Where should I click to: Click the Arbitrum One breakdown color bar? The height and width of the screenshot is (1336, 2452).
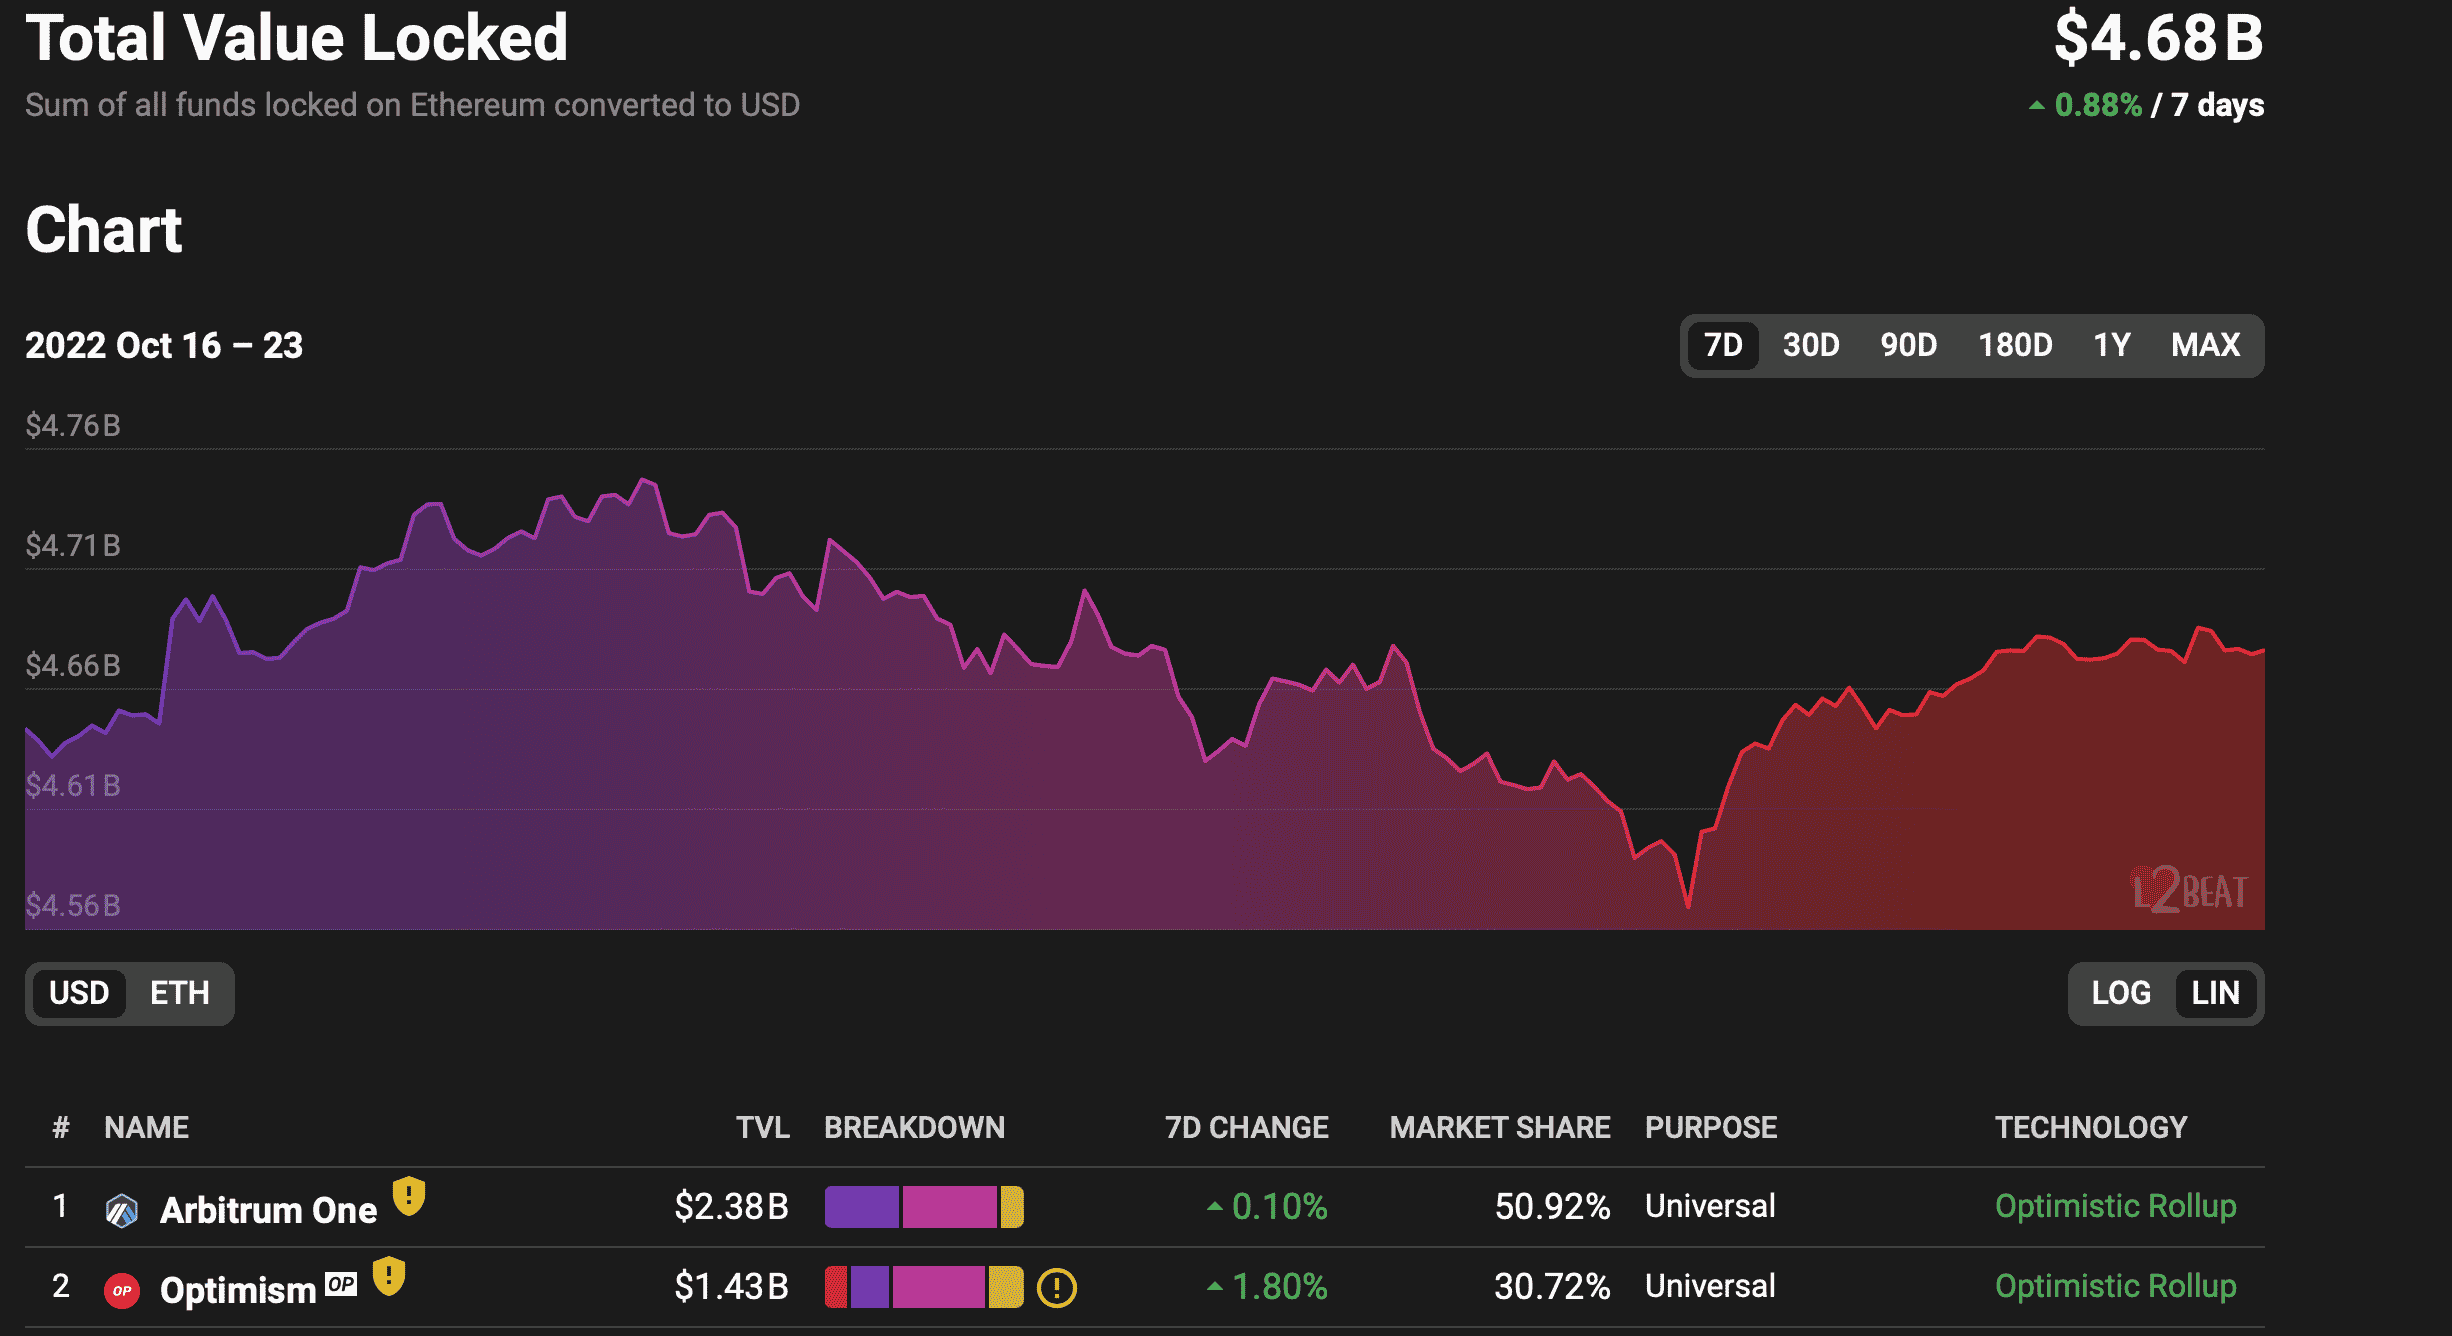(924, 1207)
